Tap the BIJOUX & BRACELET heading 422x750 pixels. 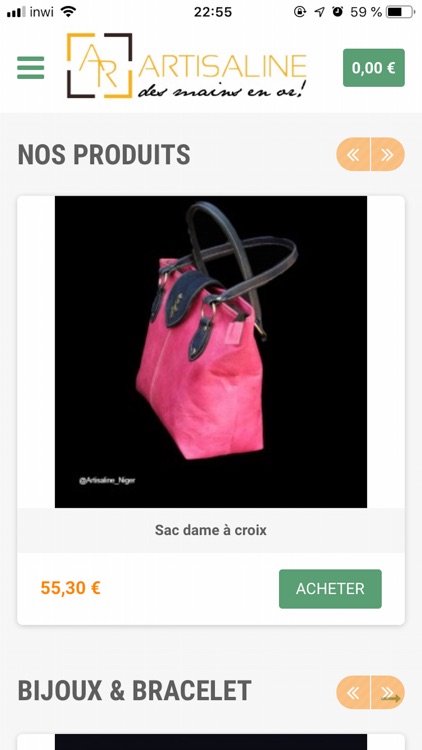tap(134, 691)
